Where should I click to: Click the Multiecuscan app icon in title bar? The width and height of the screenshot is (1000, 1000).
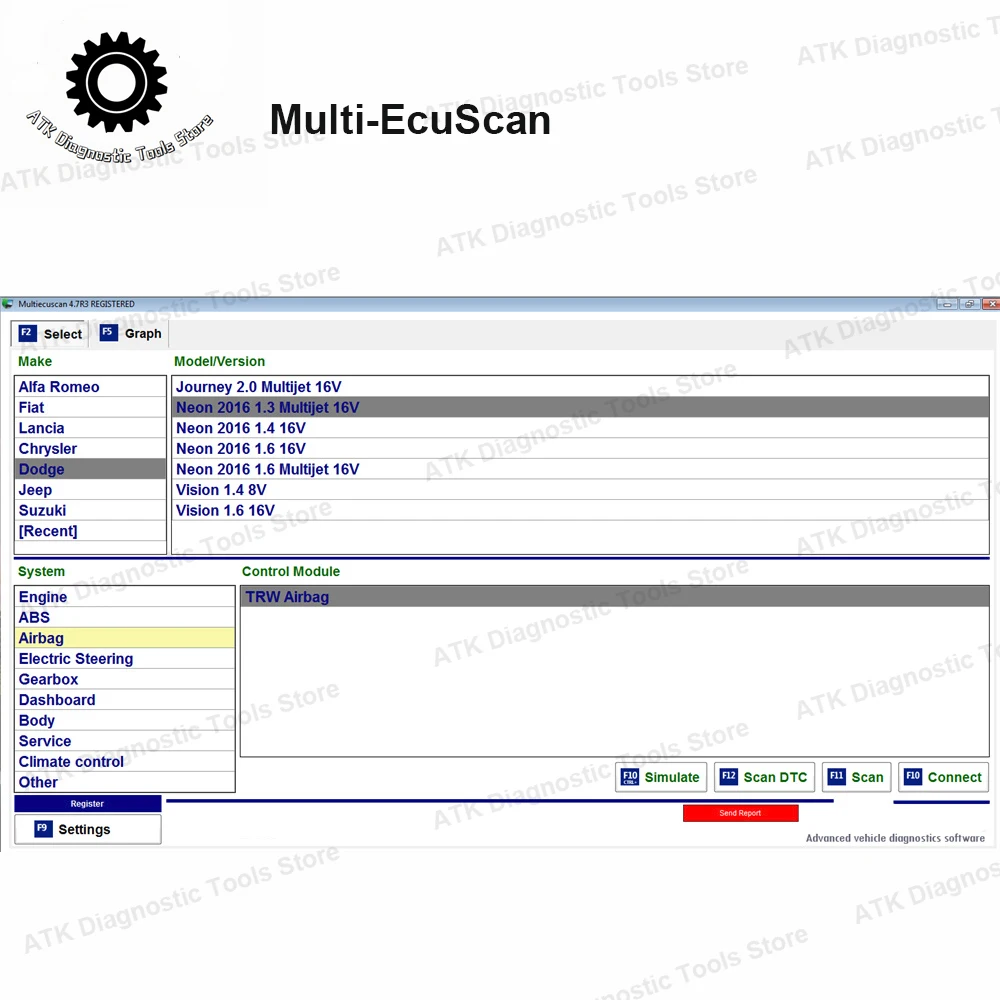point(8,304)
